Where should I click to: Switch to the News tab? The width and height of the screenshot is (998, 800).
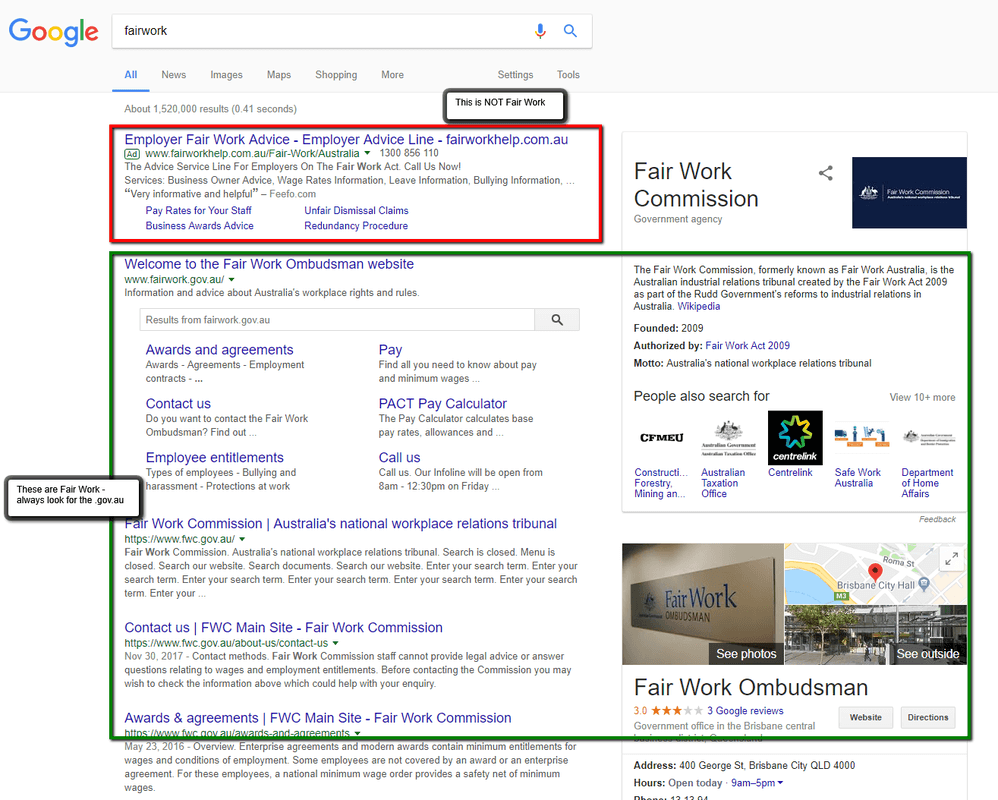[x=174, y=74]
